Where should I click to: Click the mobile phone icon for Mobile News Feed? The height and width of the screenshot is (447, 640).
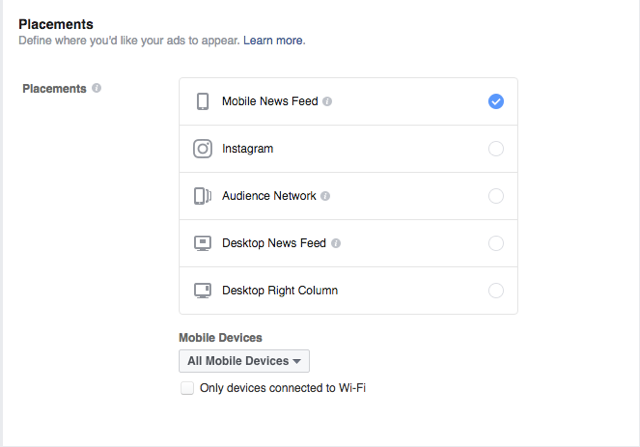(x=203, y=101)
